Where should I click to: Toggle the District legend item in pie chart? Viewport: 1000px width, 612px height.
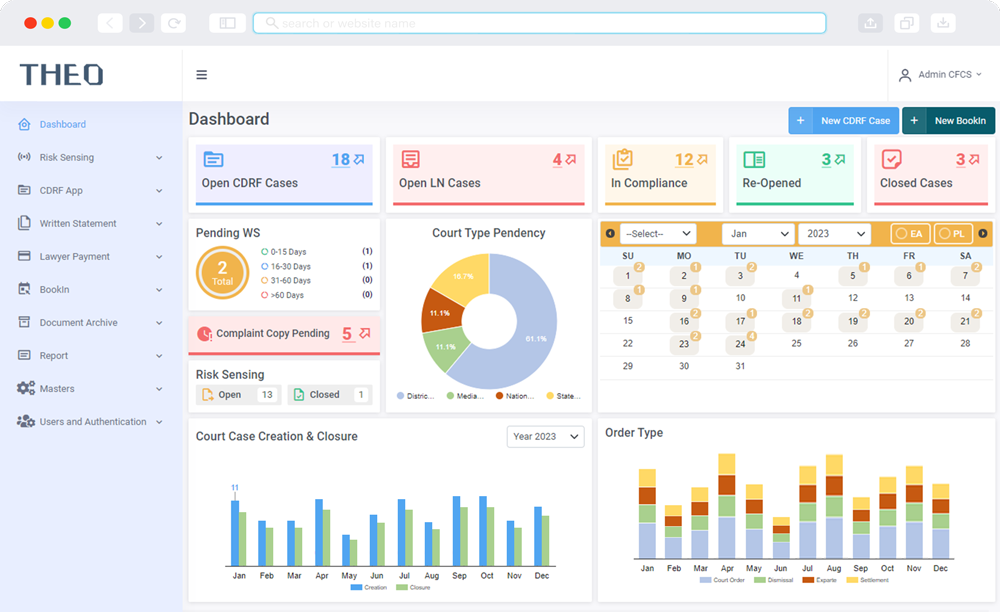[x=415, y=396]
